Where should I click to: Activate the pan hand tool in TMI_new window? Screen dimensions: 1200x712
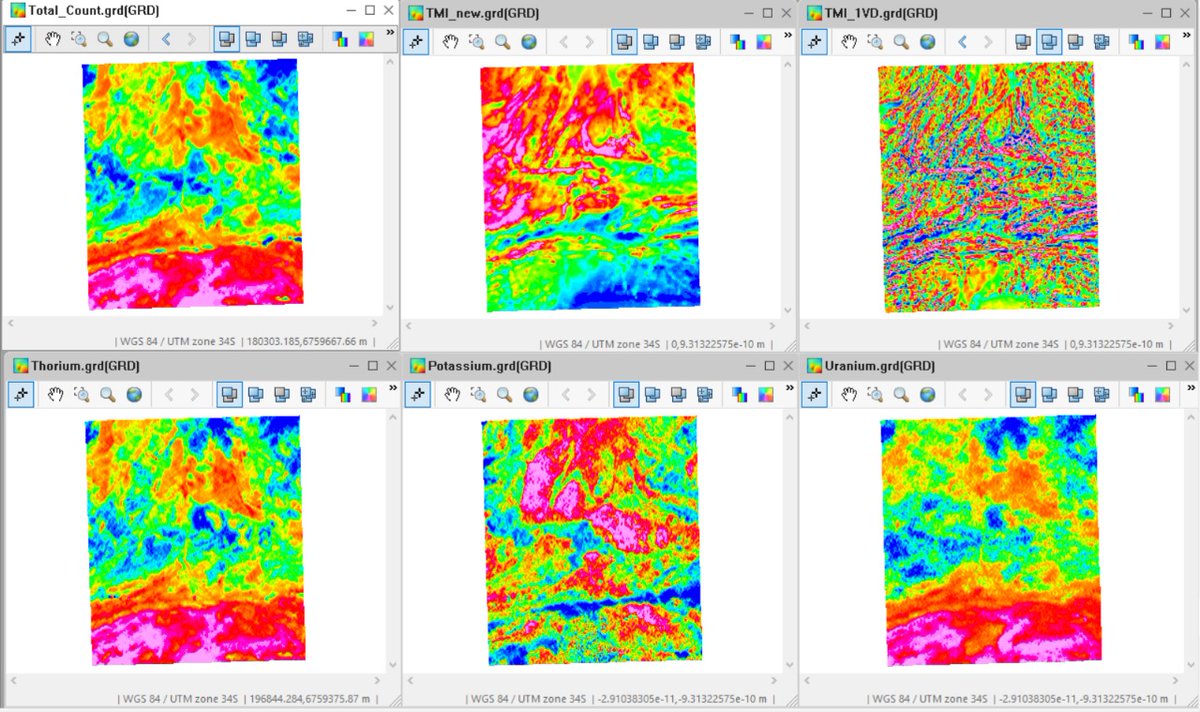point(451,42)
